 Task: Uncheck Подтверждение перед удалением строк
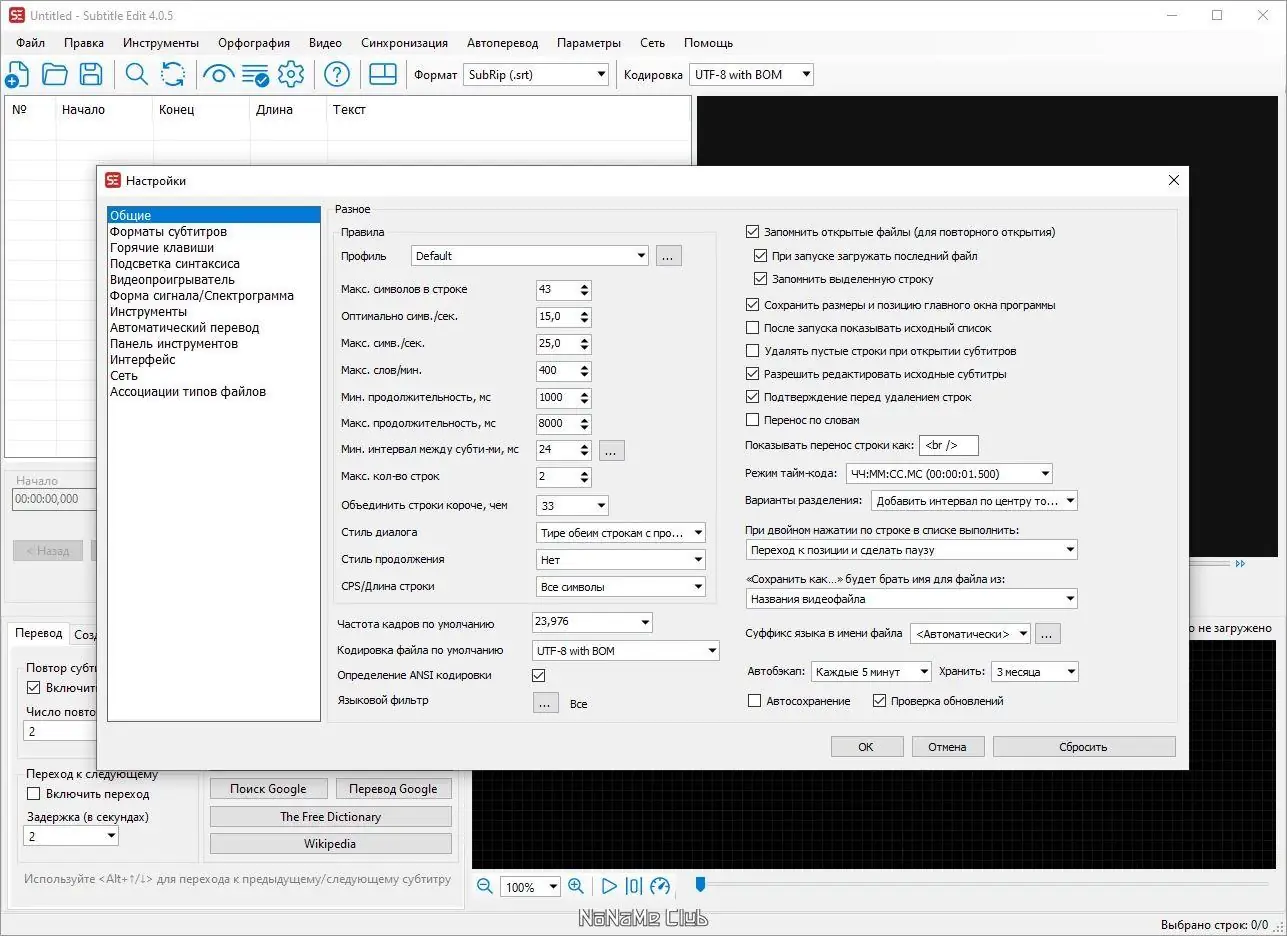pos(753,397)
